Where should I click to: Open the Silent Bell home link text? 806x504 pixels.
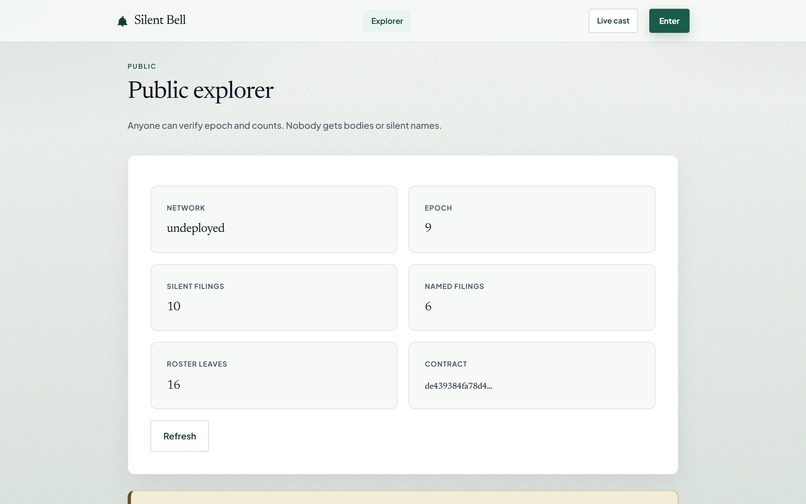coord(160,20)
